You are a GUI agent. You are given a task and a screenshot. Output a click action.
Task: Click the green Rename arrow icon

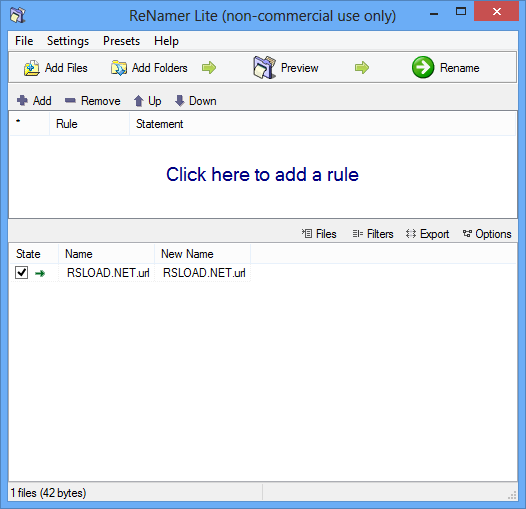click(x=423, y=67)
